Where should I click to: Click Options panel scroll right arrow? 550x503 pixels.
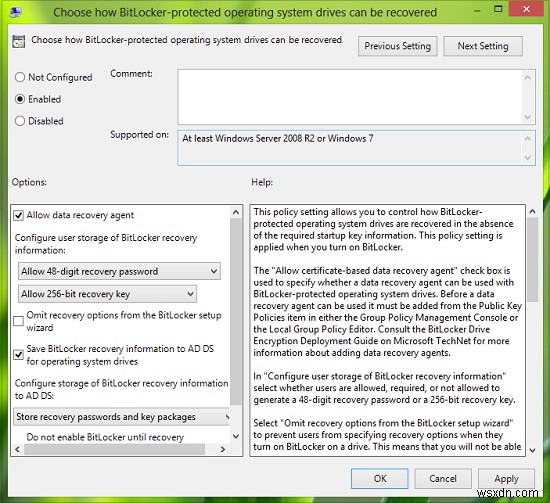pos(223,449)
